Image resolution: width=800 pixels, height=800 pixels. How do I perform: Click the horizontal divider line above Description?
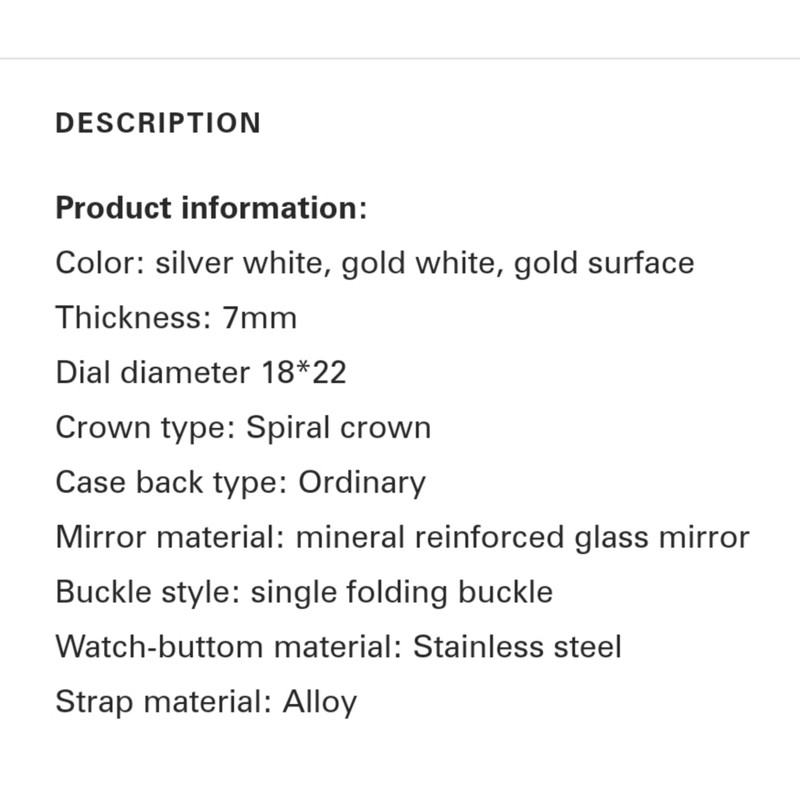400,59
